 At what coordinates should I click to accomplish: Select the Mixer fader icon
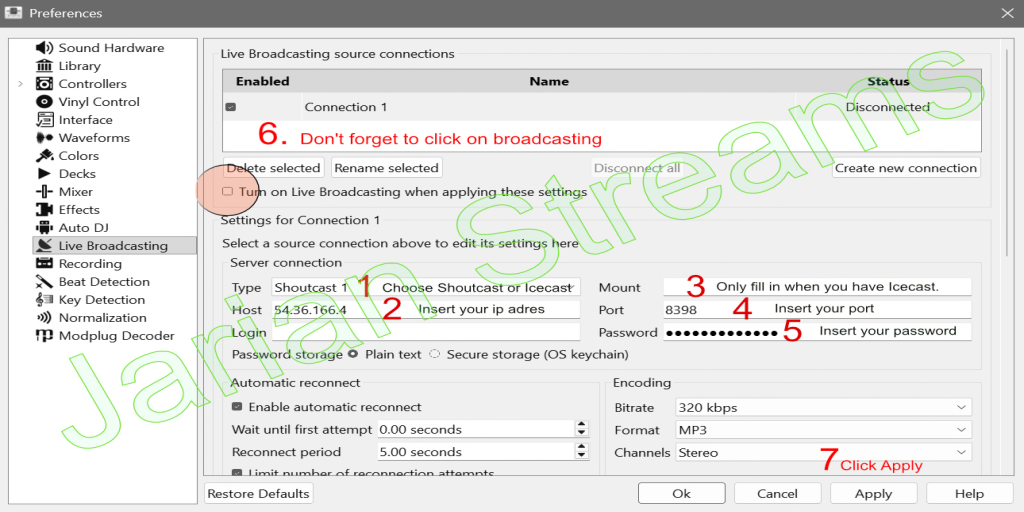(x=44, y=192)
